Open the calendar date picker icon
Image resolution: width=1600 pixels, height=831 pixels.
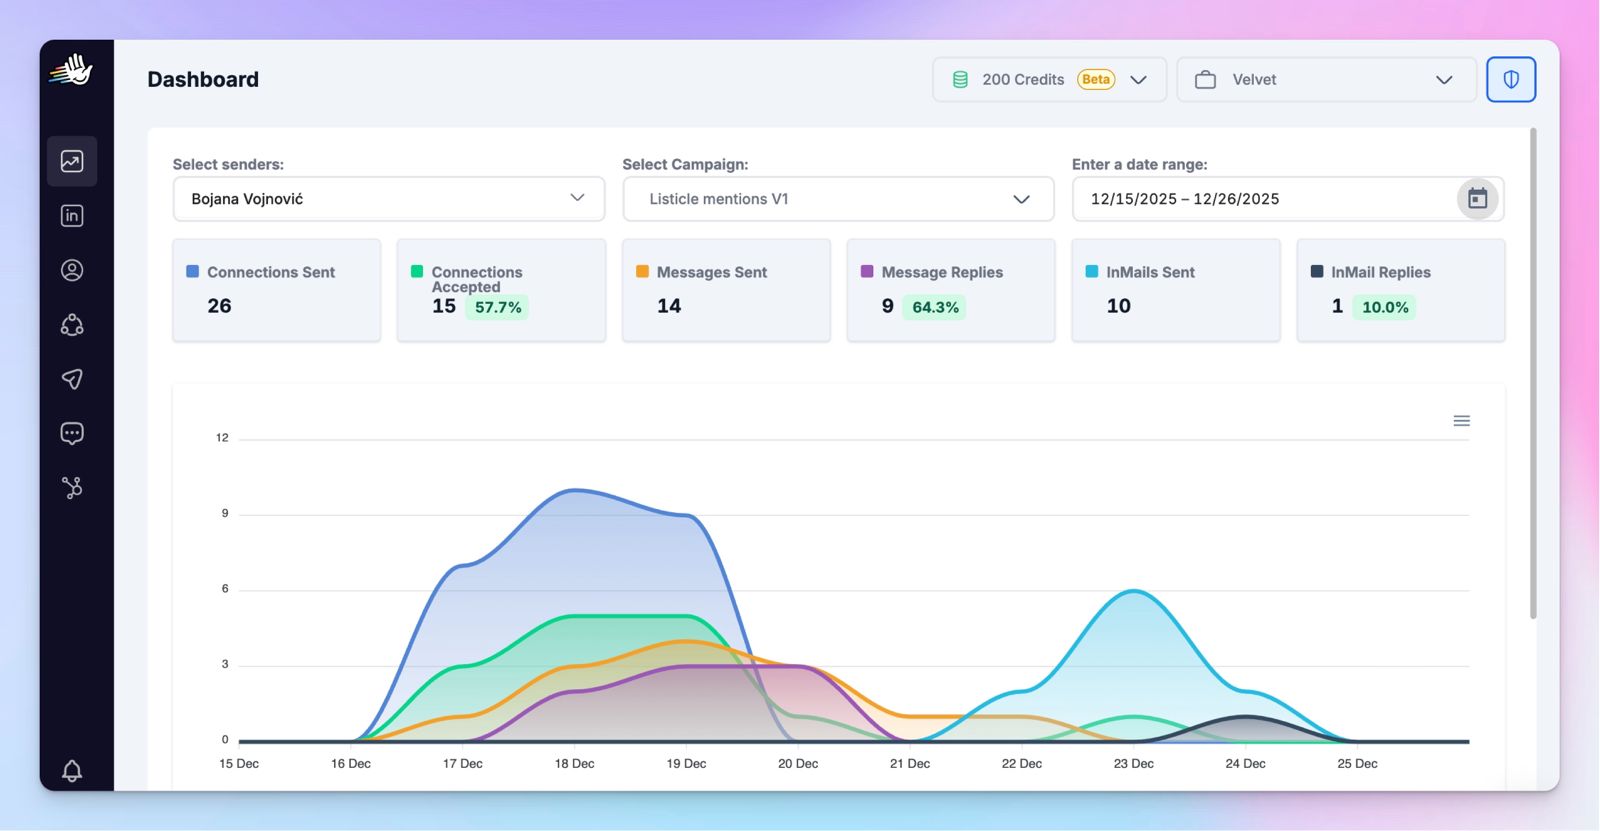(x=1477, y=199)
